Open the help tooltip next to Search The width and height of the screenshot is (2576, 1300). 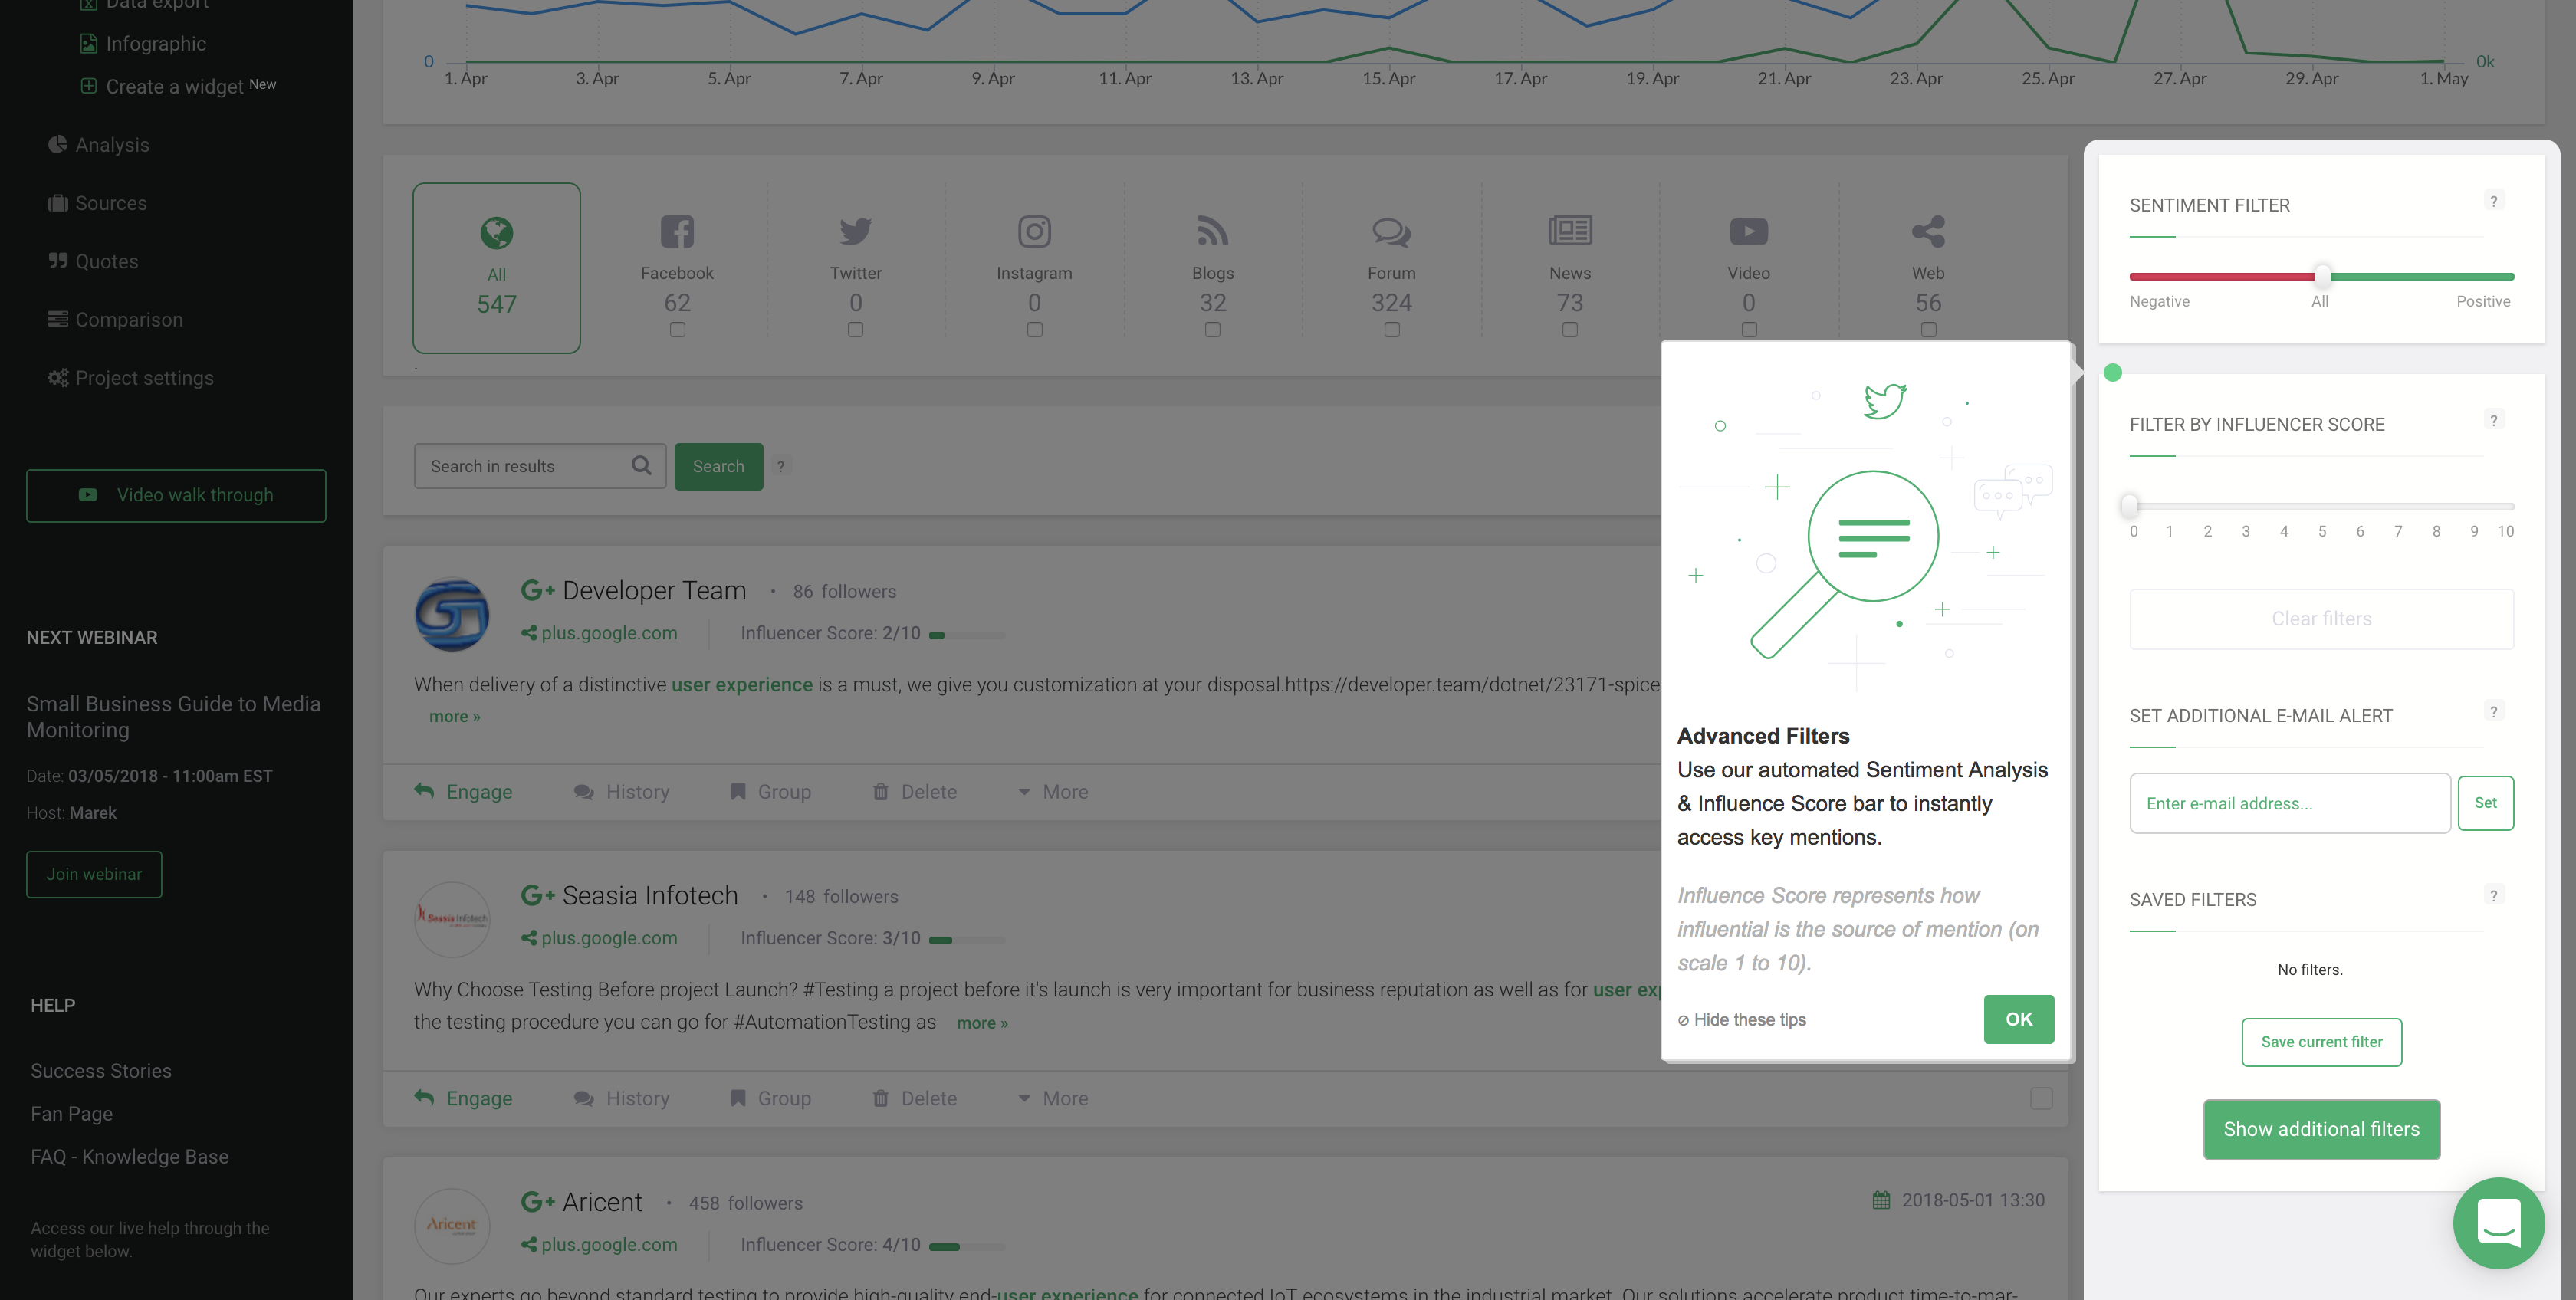[781, 466]
